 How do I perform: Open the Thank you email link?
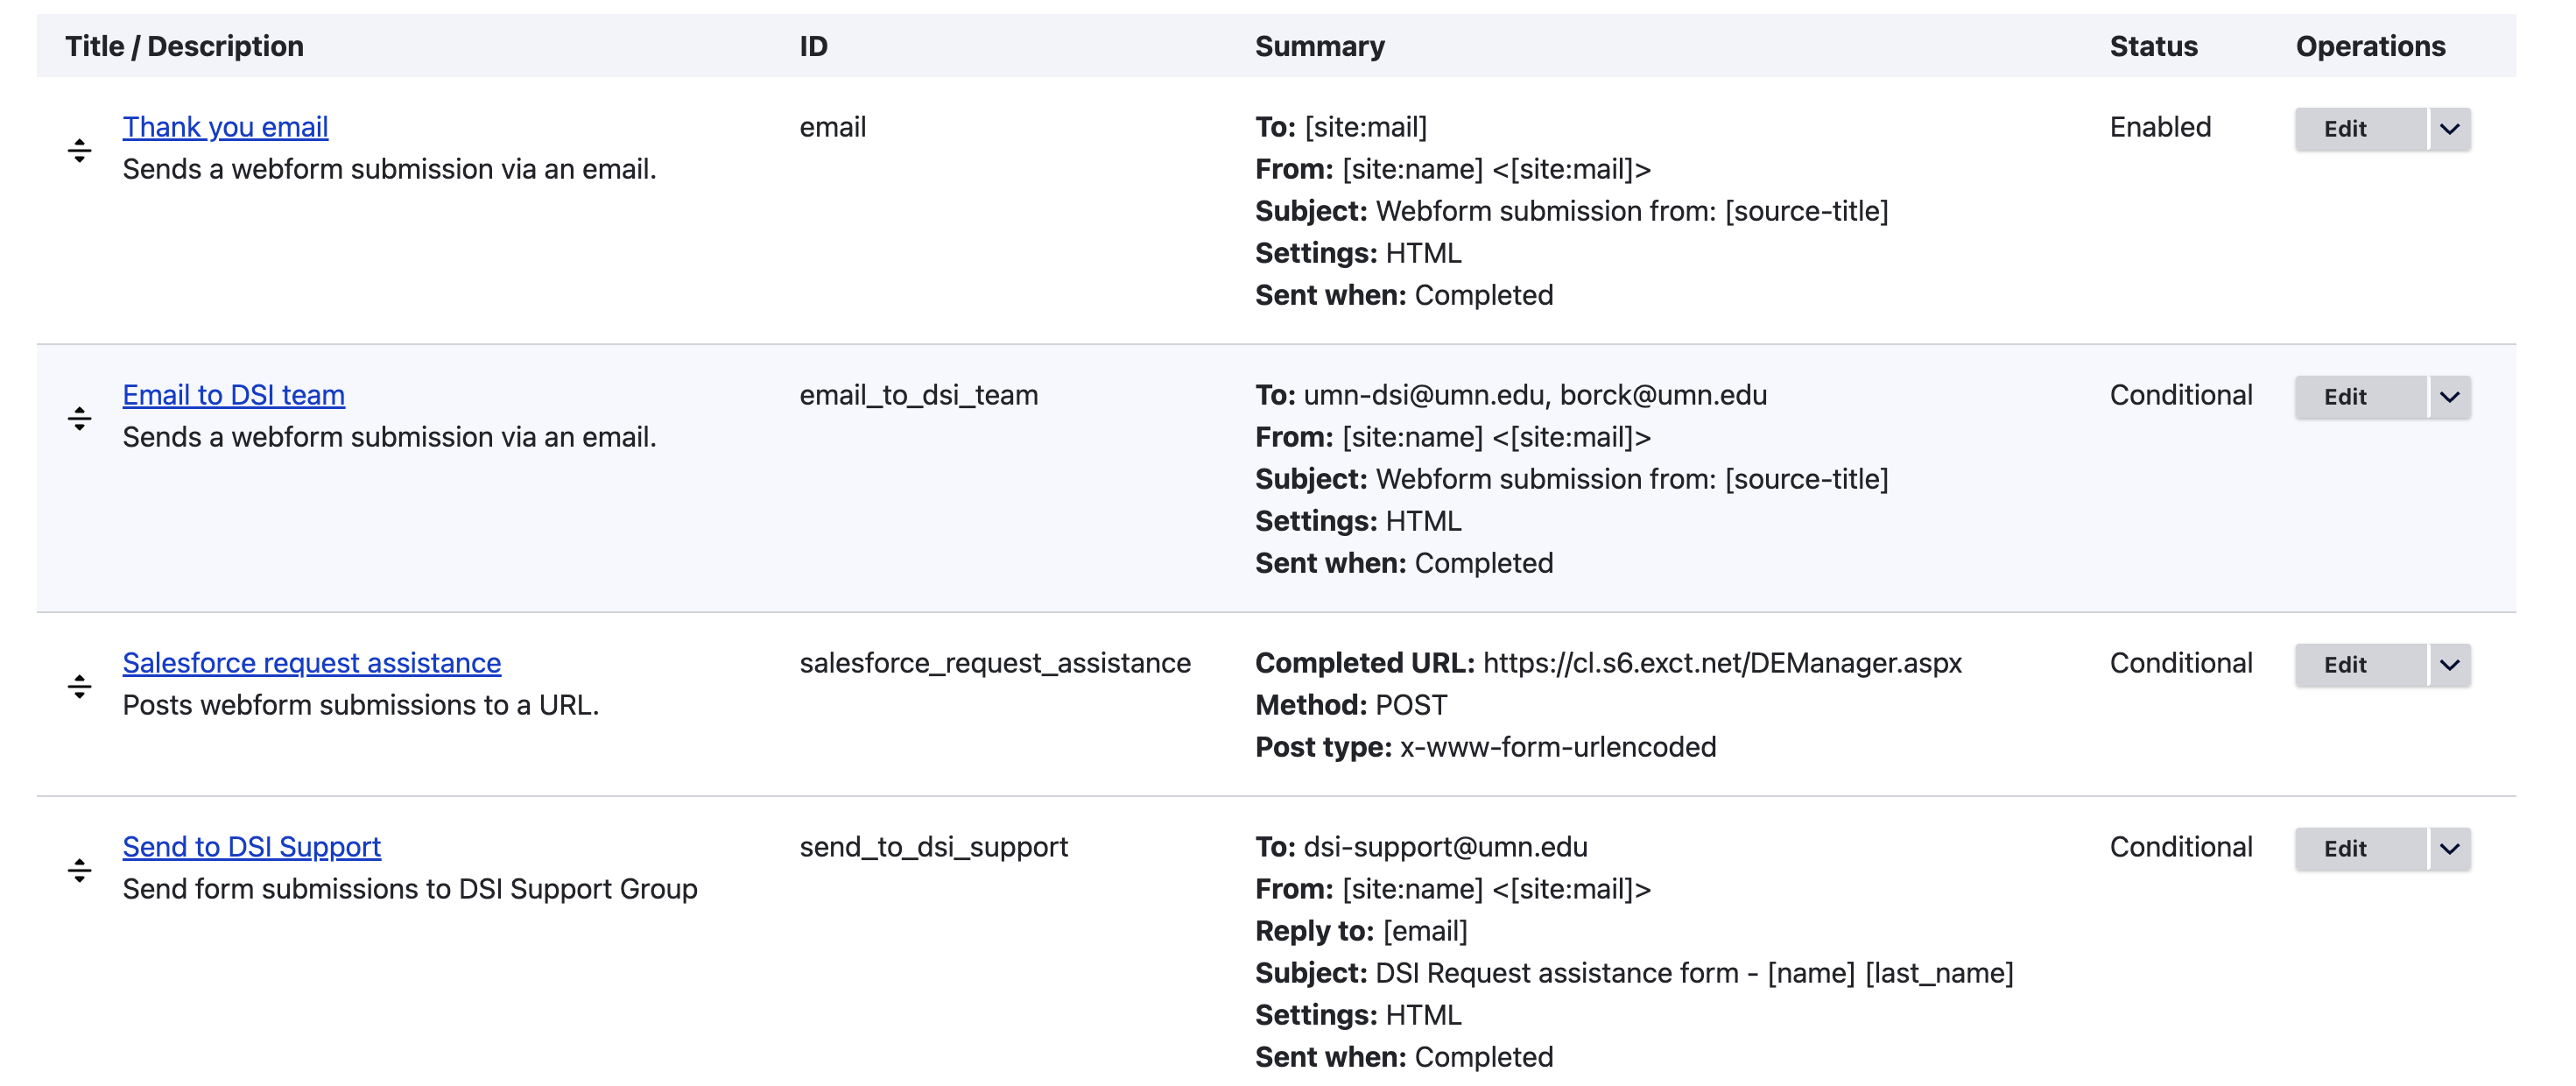coord(225,127)
